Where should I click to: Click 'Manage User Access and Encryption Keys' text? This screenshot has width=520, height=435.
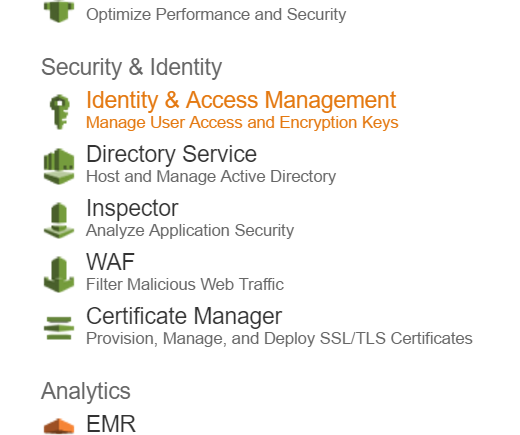(x=242, y=122)
